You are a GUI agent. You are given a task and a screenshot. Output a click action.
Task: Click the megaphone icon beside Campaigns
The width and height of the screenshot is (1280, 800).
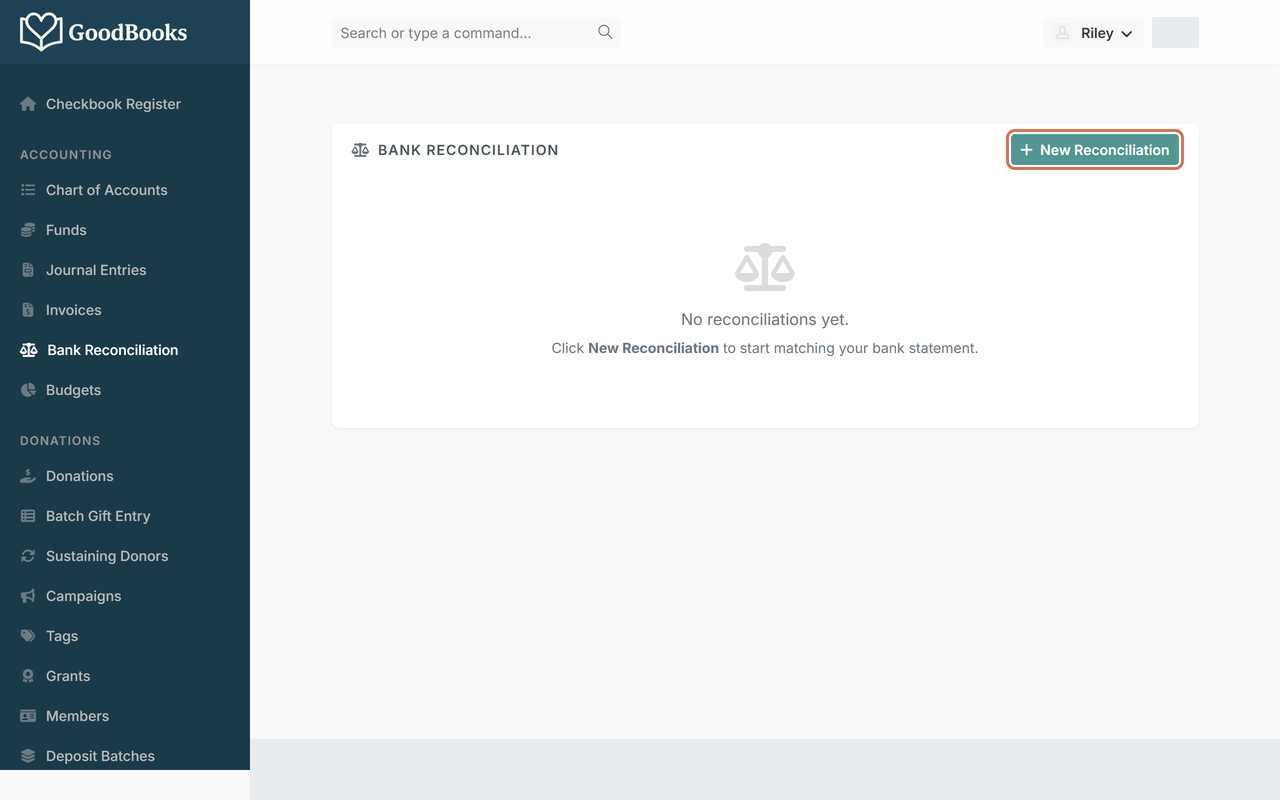(x=28, y=596)
